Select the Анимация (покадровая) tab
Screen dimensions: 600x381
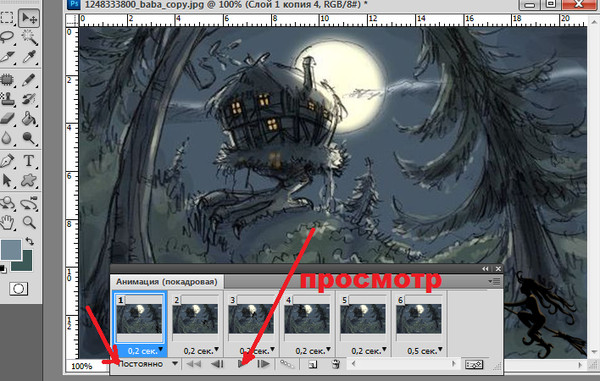click(166, 282)
